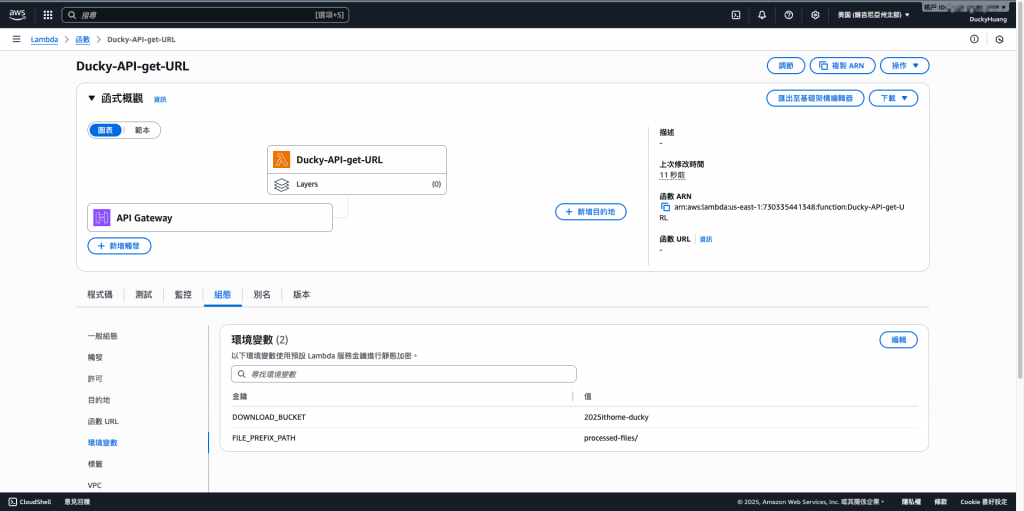This screenshot has height=511, width=1024.
Task: Open 觸發 in the side menu
Action: 95,357
